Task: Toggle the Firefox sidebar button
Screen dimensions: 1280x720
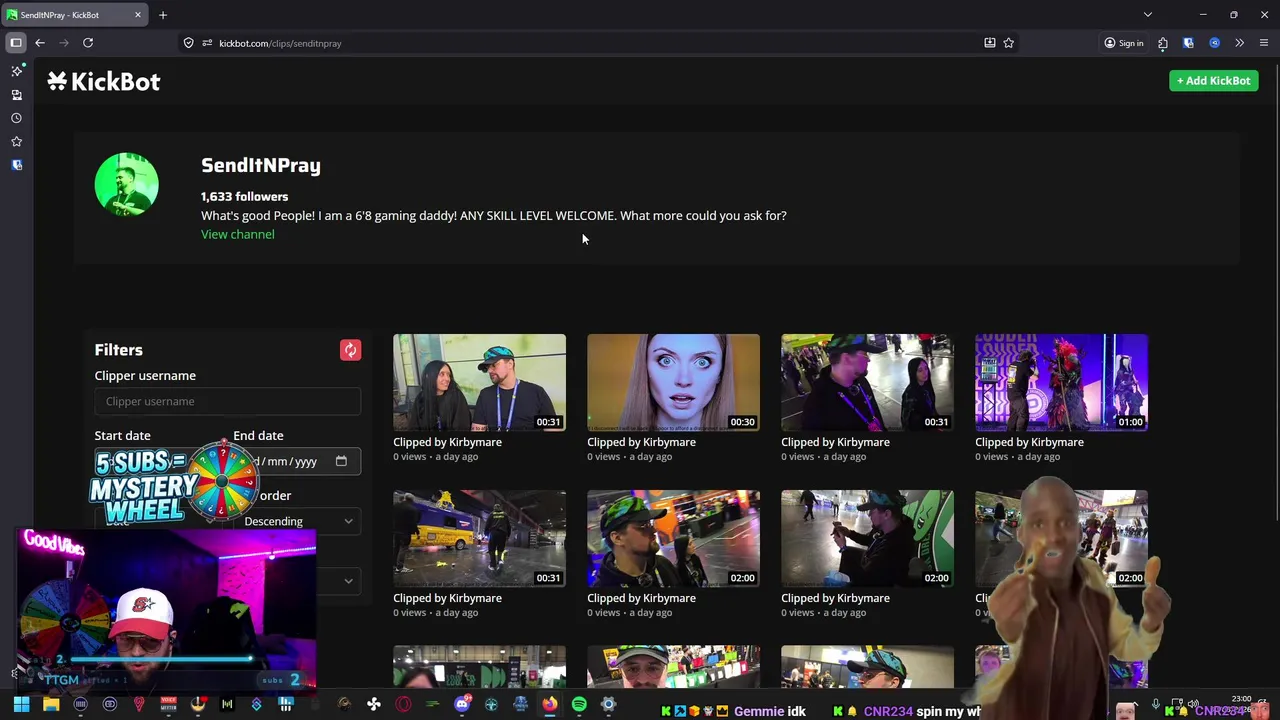Action: 16,43
